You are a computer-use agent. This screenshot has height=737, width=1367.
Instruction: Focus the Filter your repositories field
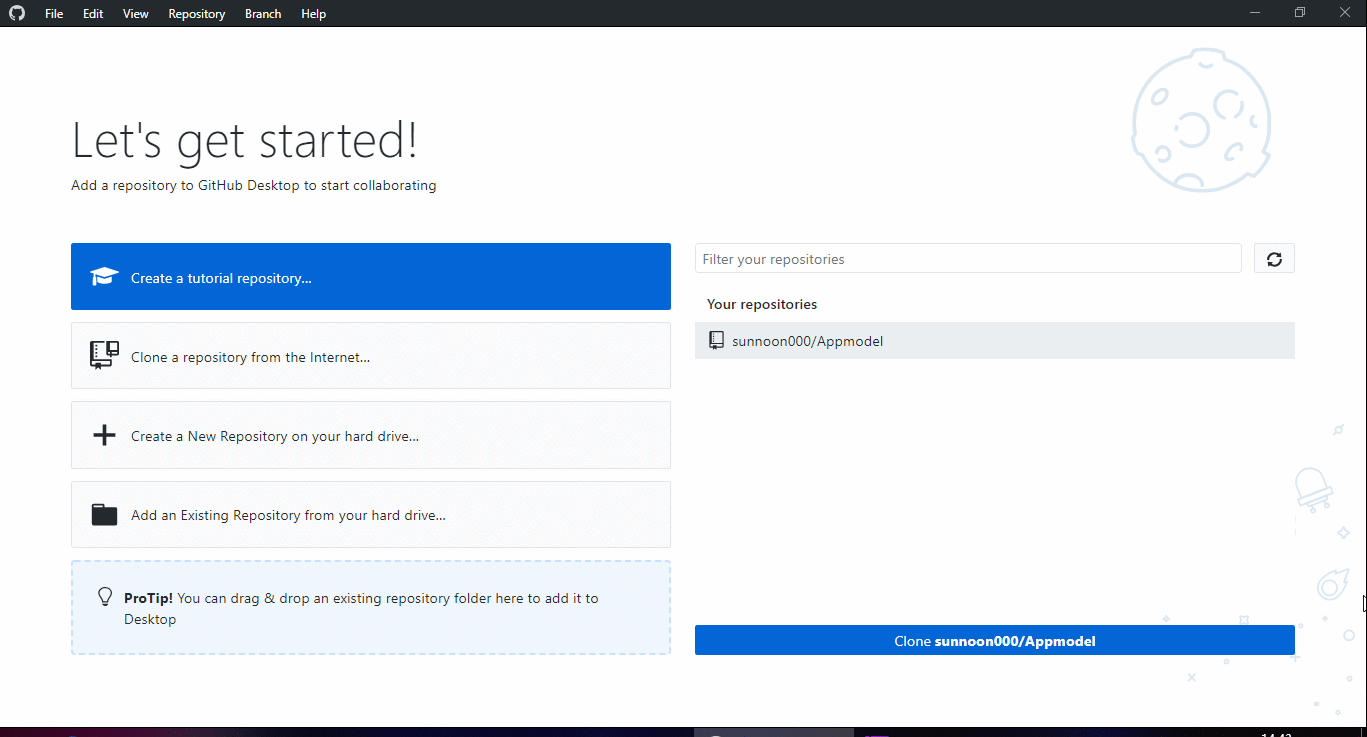[968, 259]
